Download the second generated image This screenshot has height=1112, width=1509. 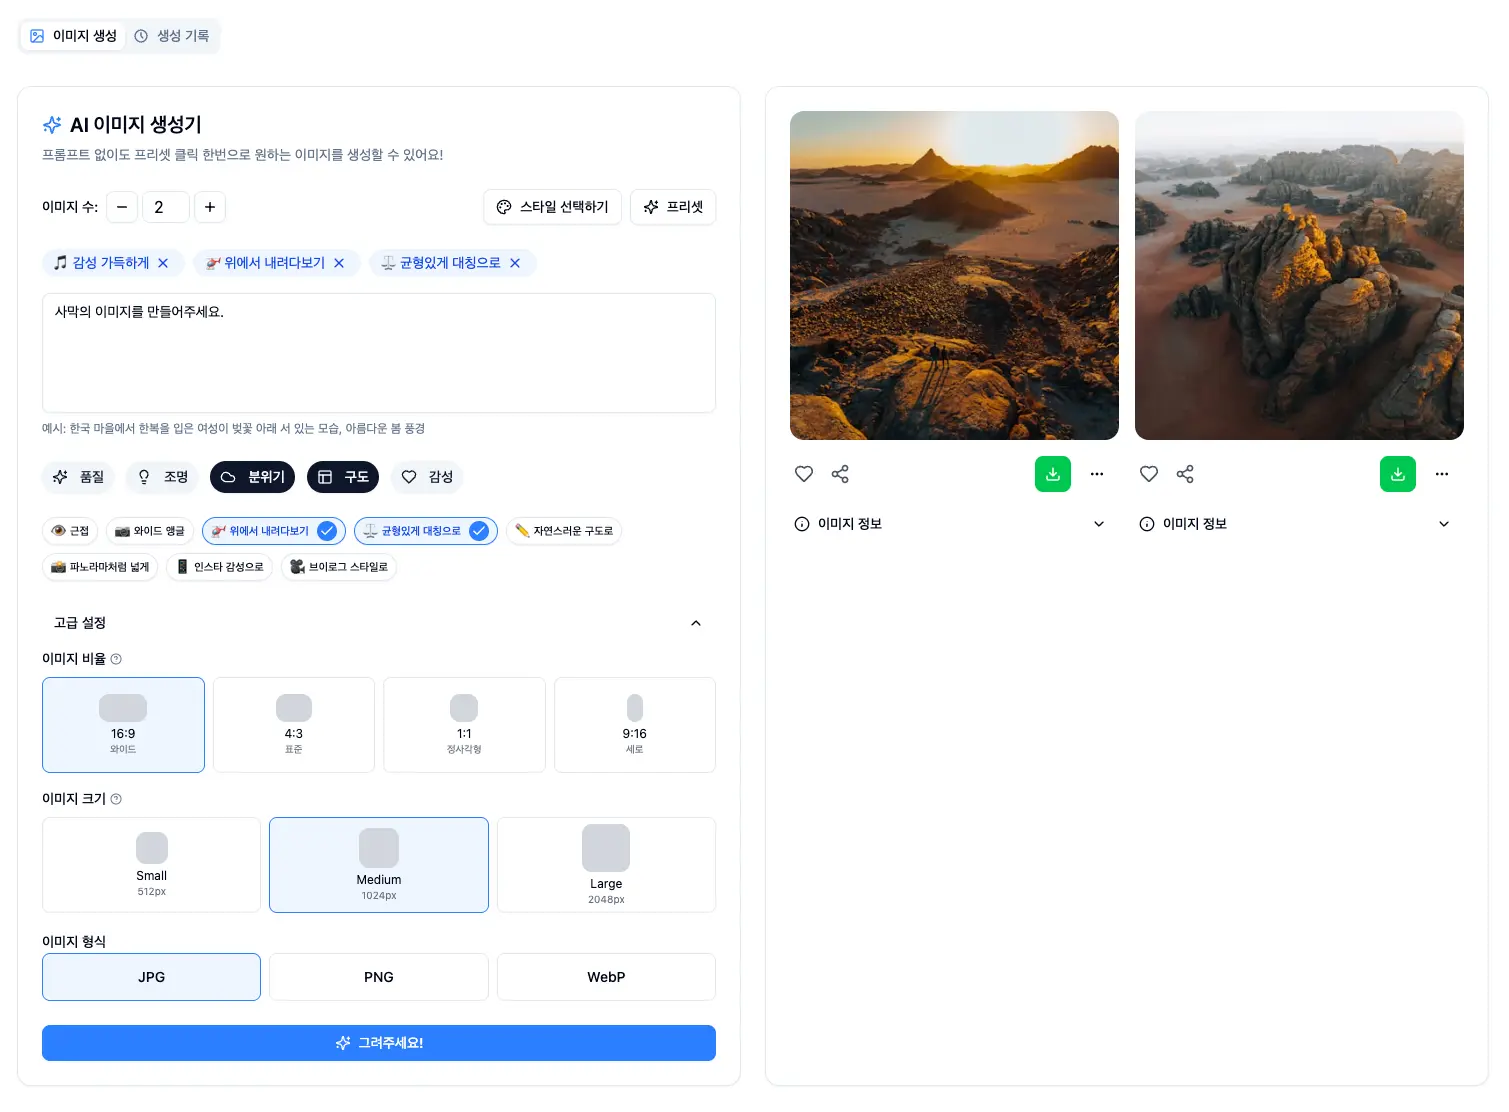point(1397,474)
